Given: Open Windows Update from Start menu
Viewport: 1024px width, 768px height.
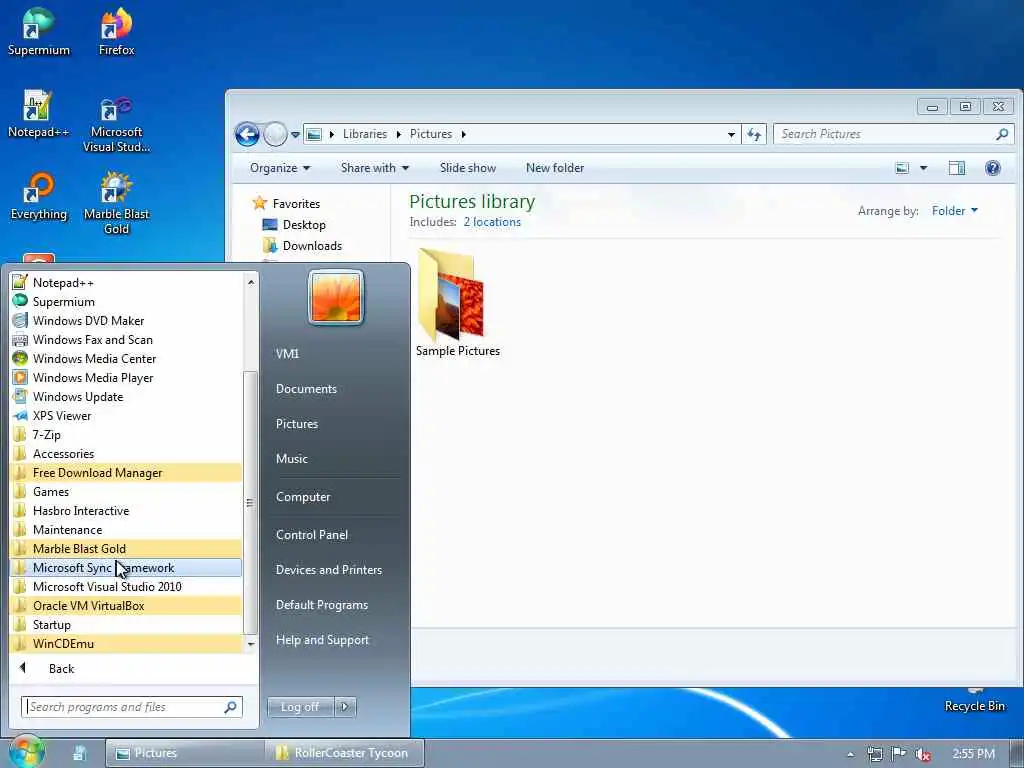Looking at the screenshot, I should tap(126, 396).
